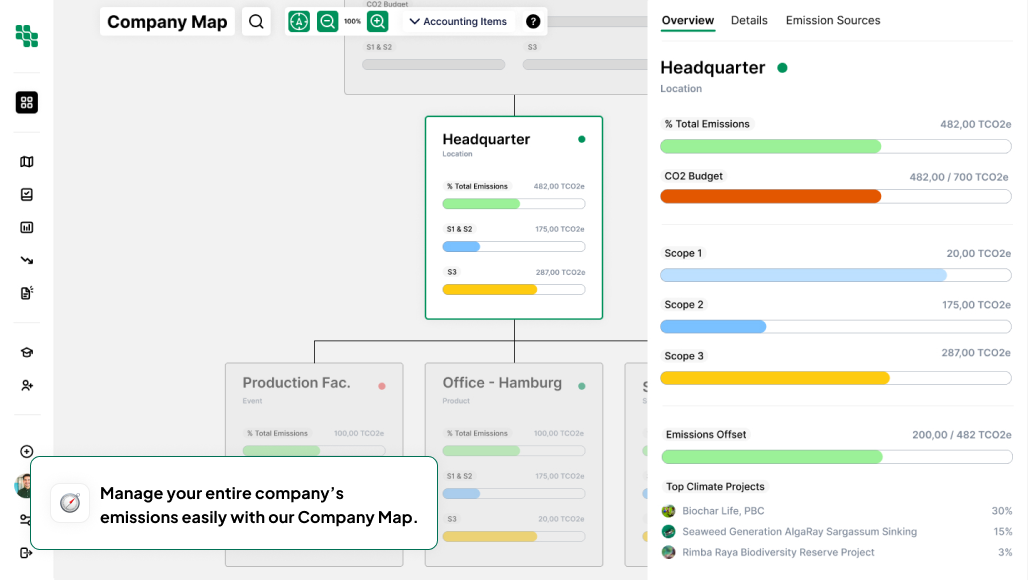Image resolution: width=1028 pixels, height=580 pixels.
Task: Open the Rimba Raya Biodiversity Reserve Project
Action: point(778,552)
